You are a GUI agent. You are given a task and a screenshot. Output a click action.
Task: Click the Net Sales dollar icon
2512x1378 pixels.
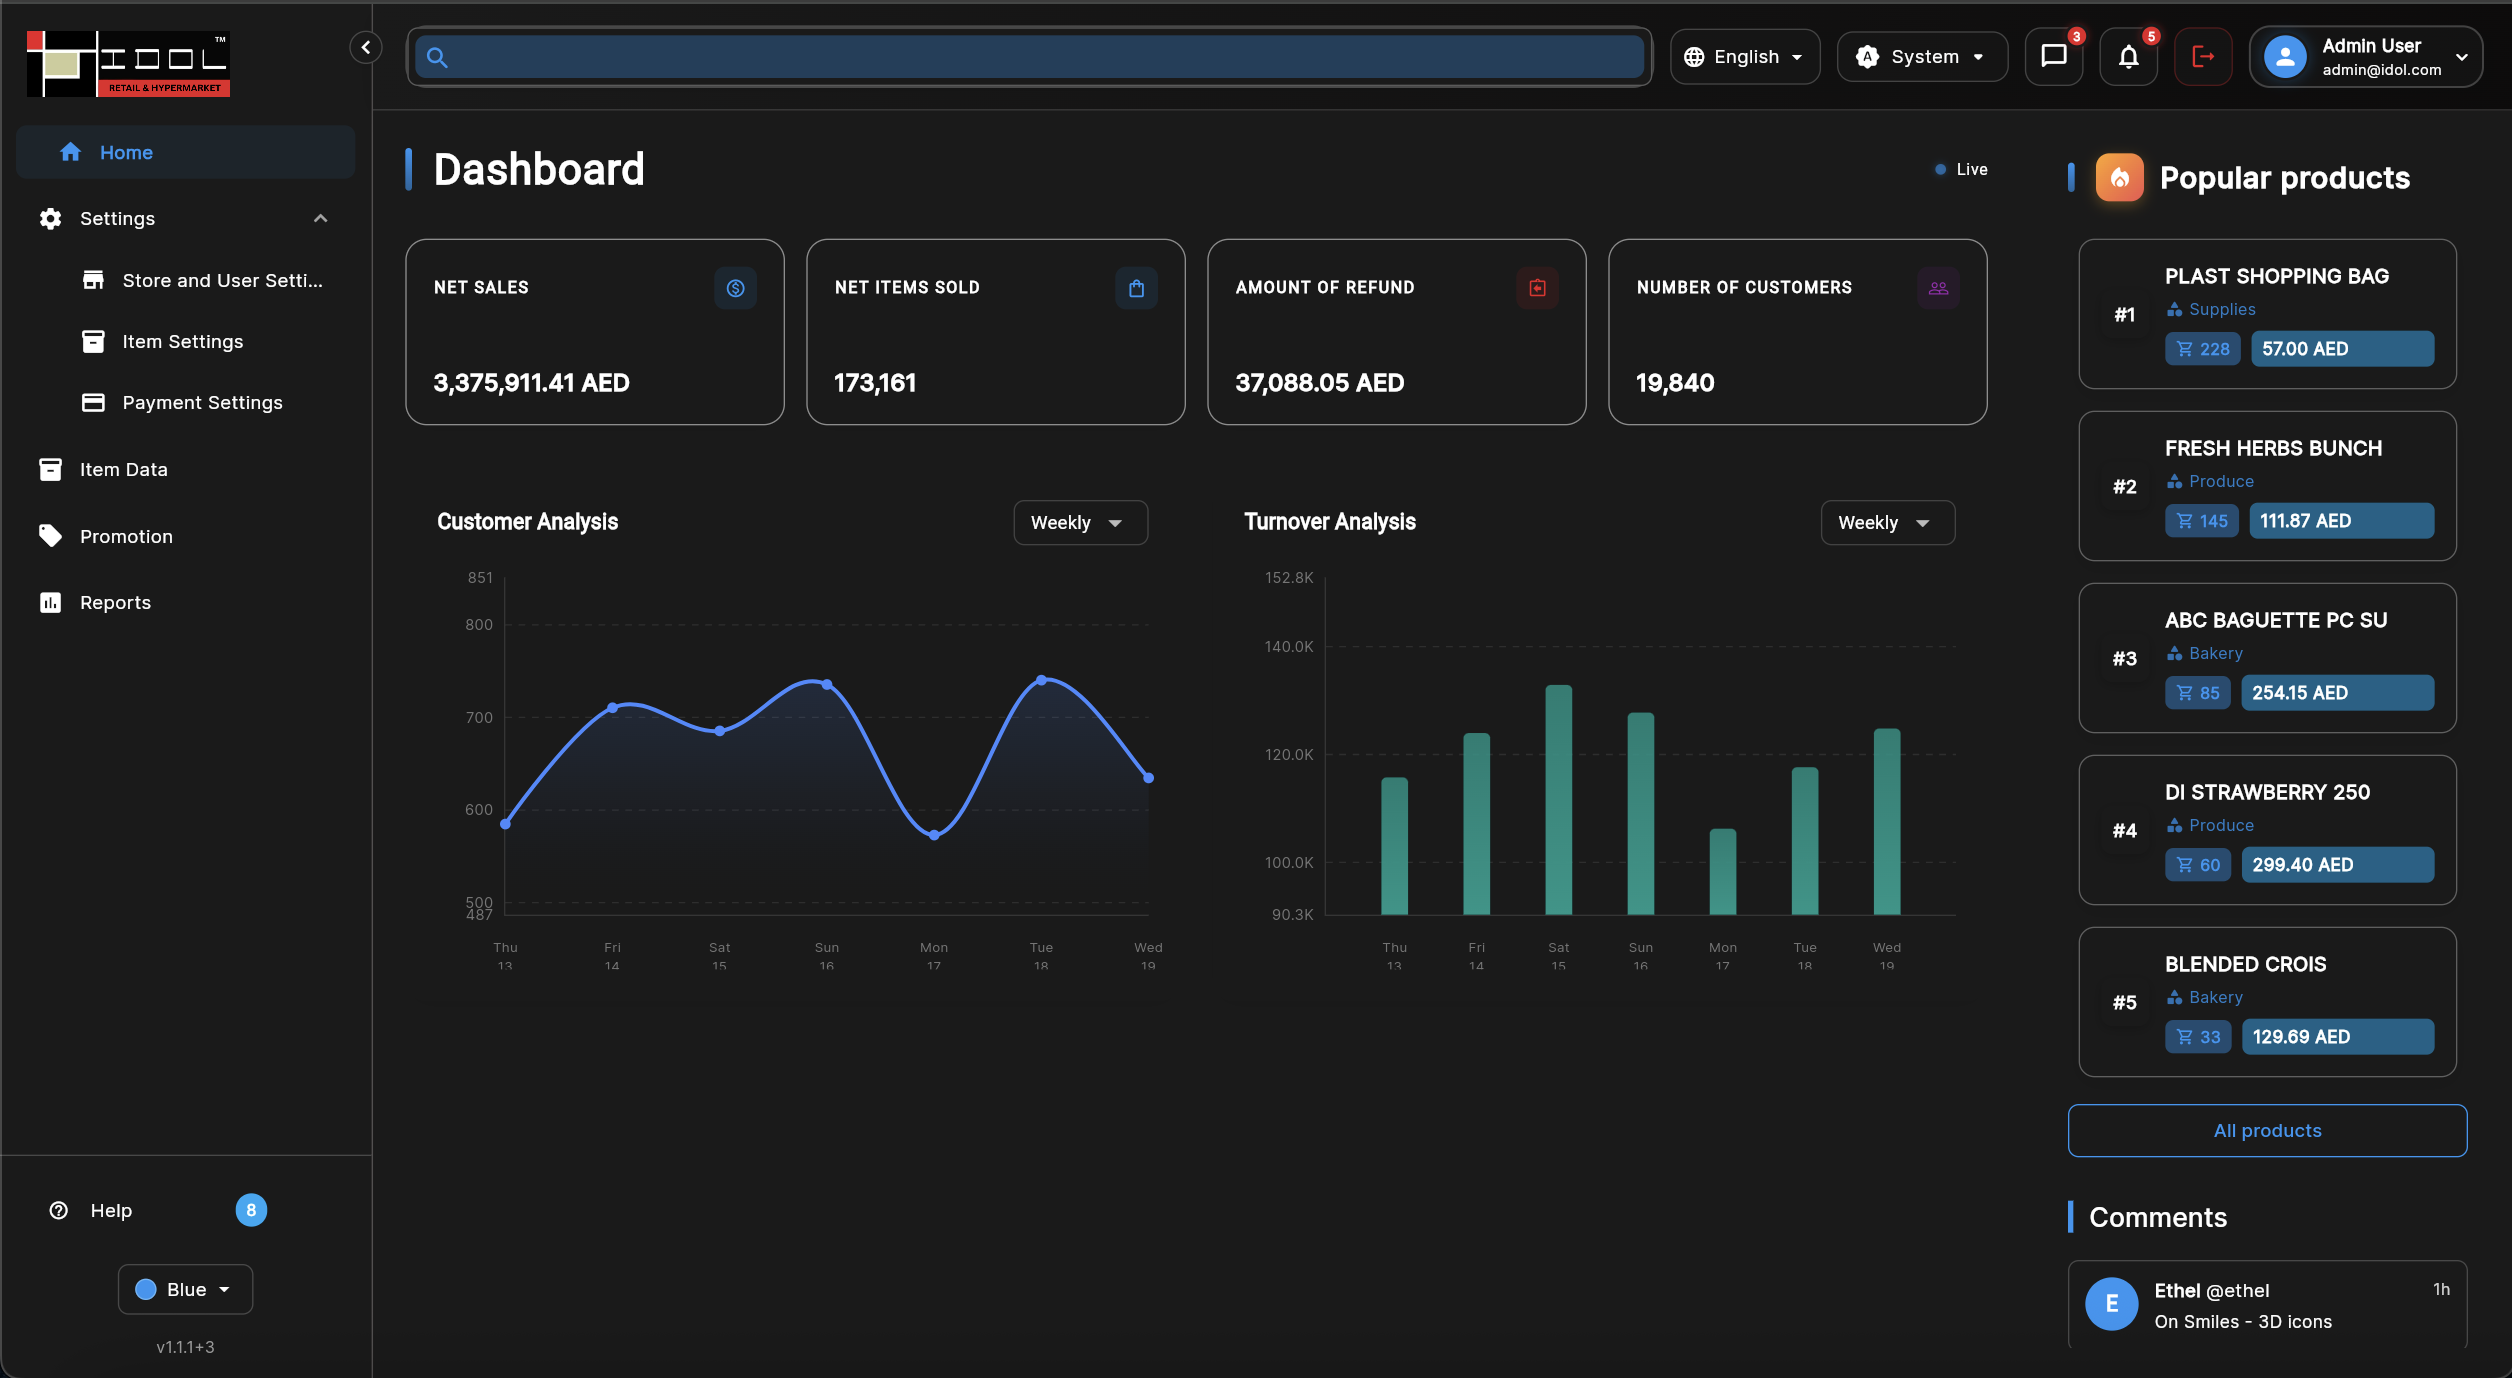[735, 288]
